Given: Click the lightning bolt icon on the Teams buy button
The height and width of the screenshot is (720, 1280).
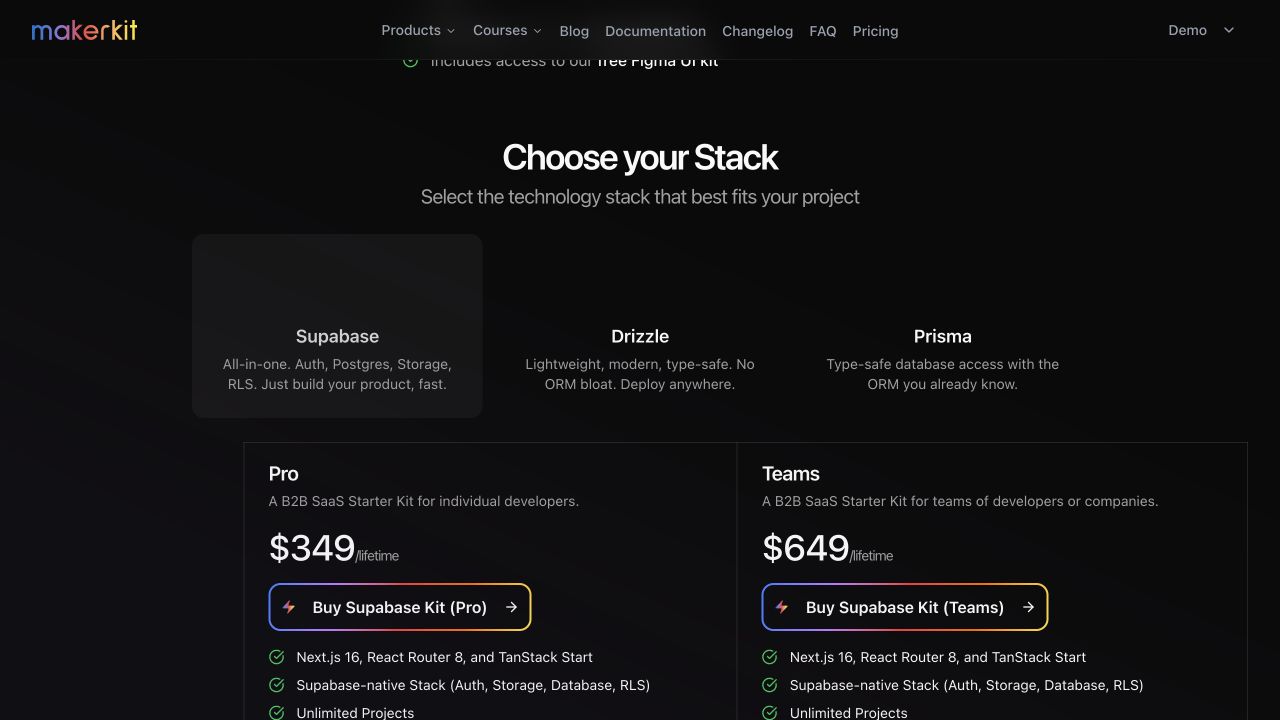Looking at the screenshot, I should click(x=782, y=607).
